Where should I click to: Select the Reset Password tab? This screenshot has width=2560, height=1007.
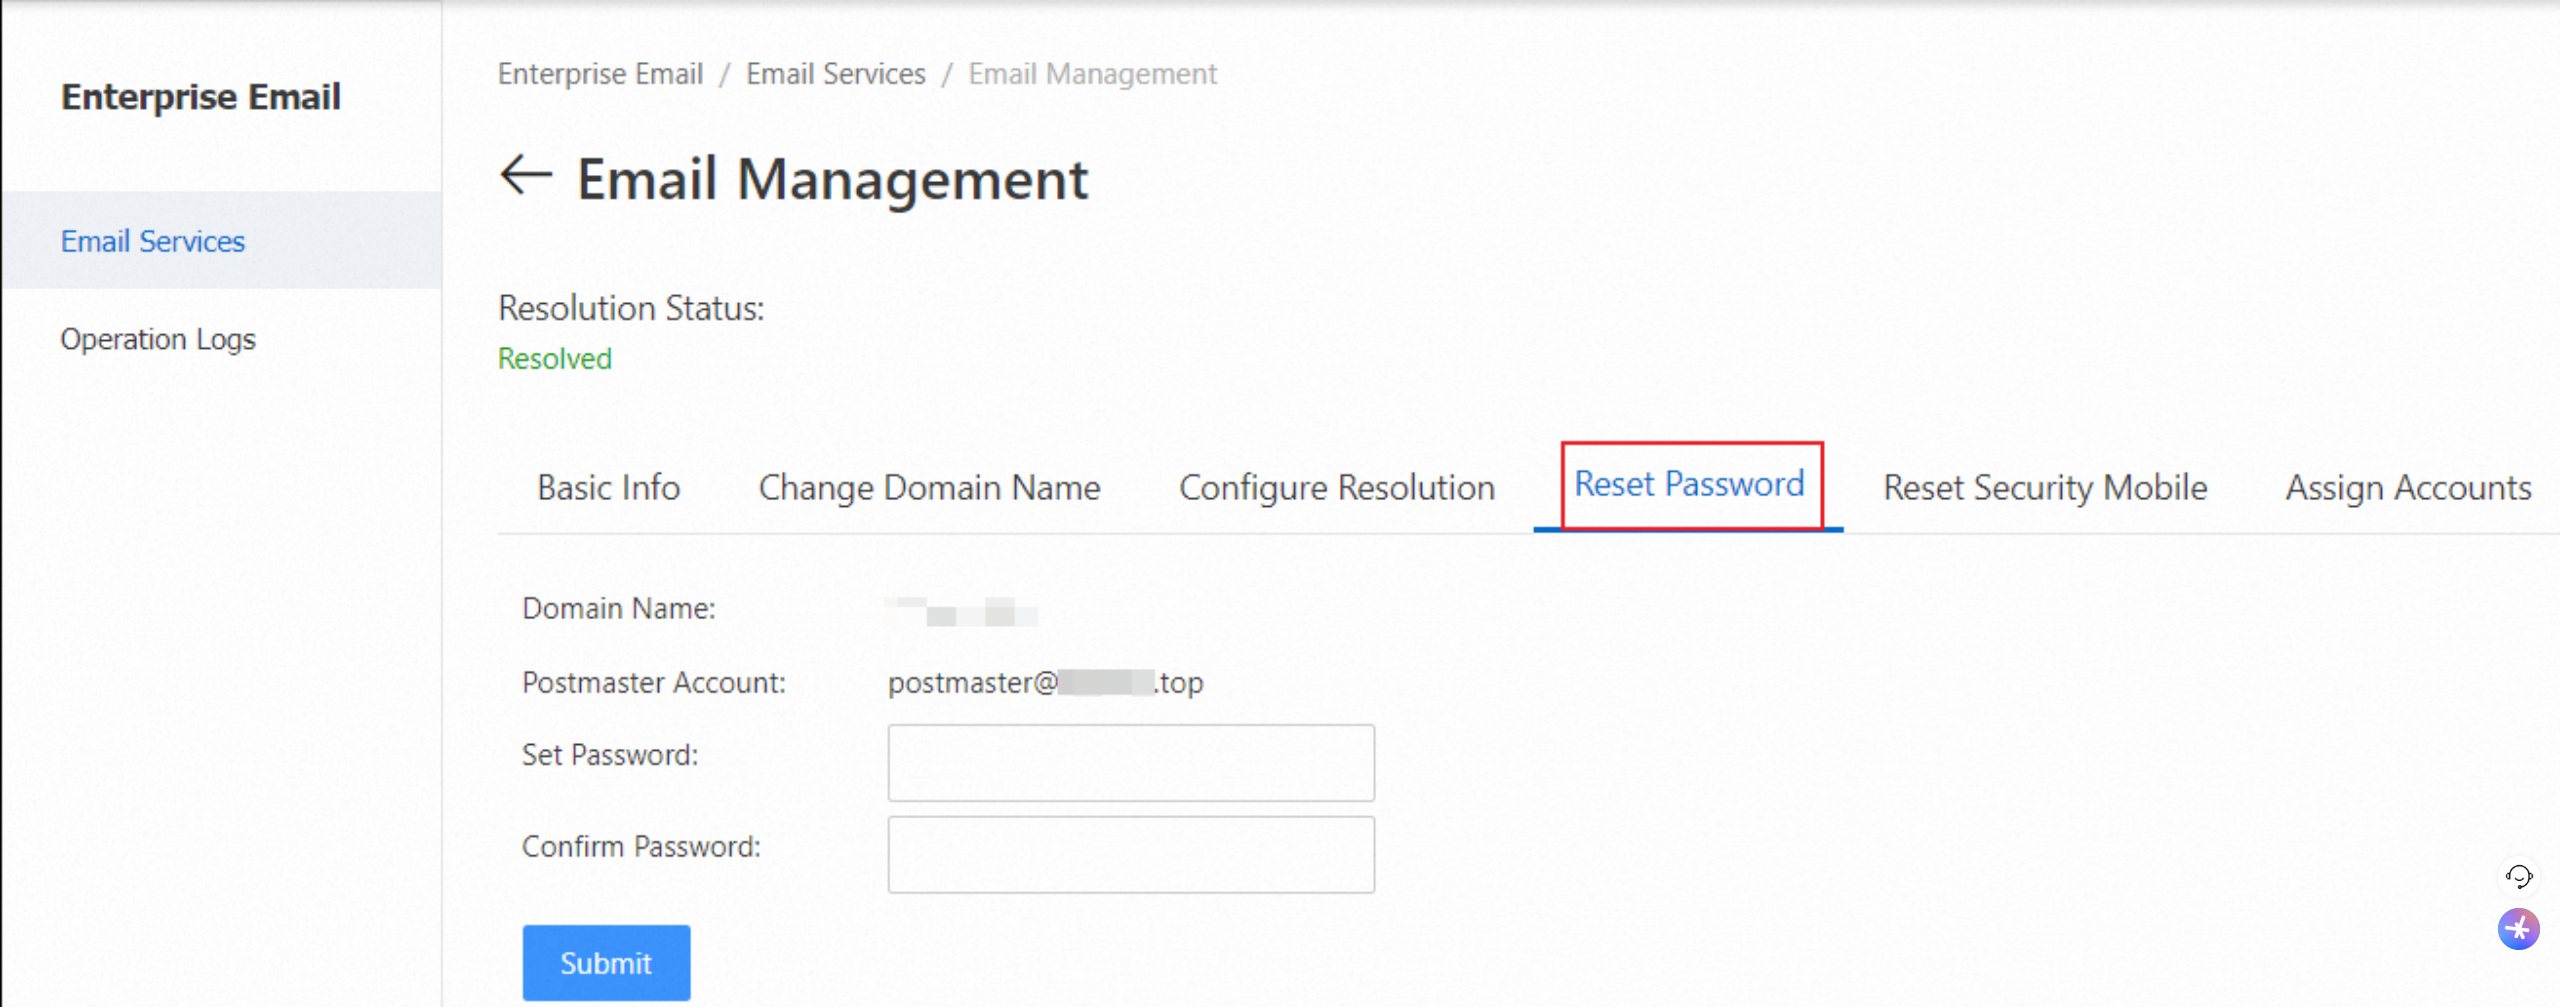(1689, 484)
